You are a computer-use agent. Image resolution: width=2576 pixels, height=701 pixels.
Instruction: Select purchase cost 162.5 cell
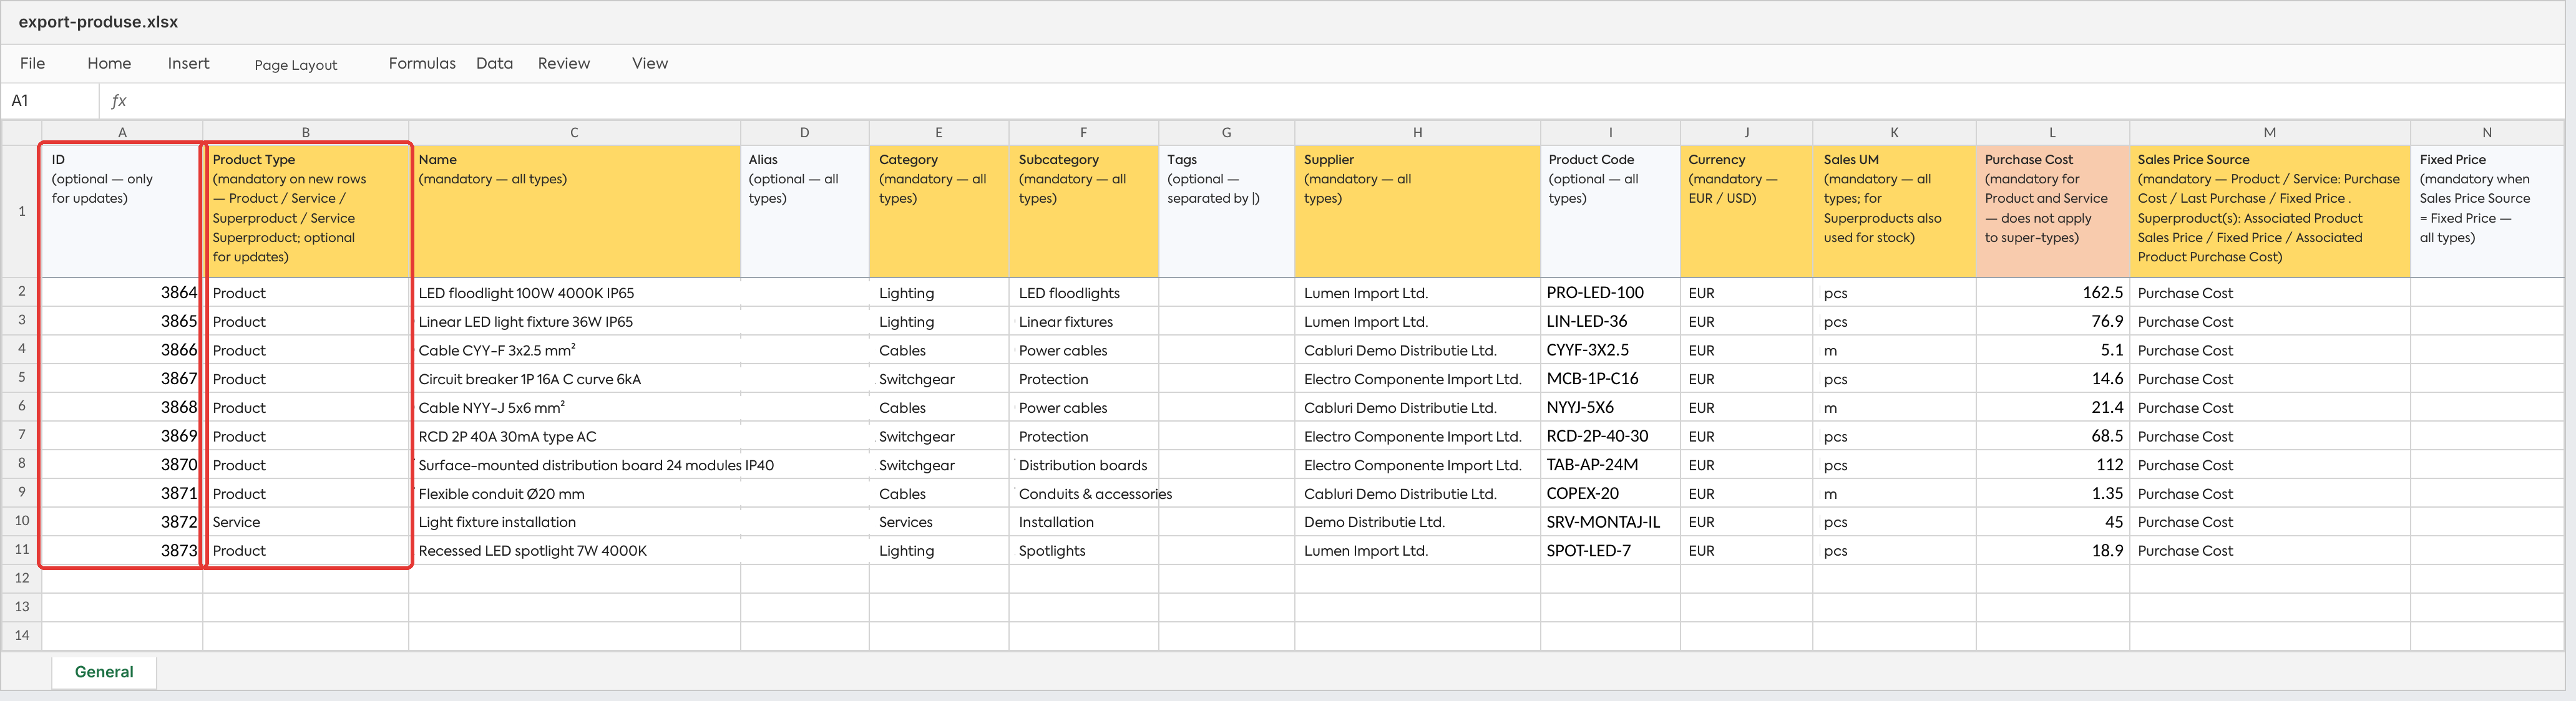coord(2052,292)
